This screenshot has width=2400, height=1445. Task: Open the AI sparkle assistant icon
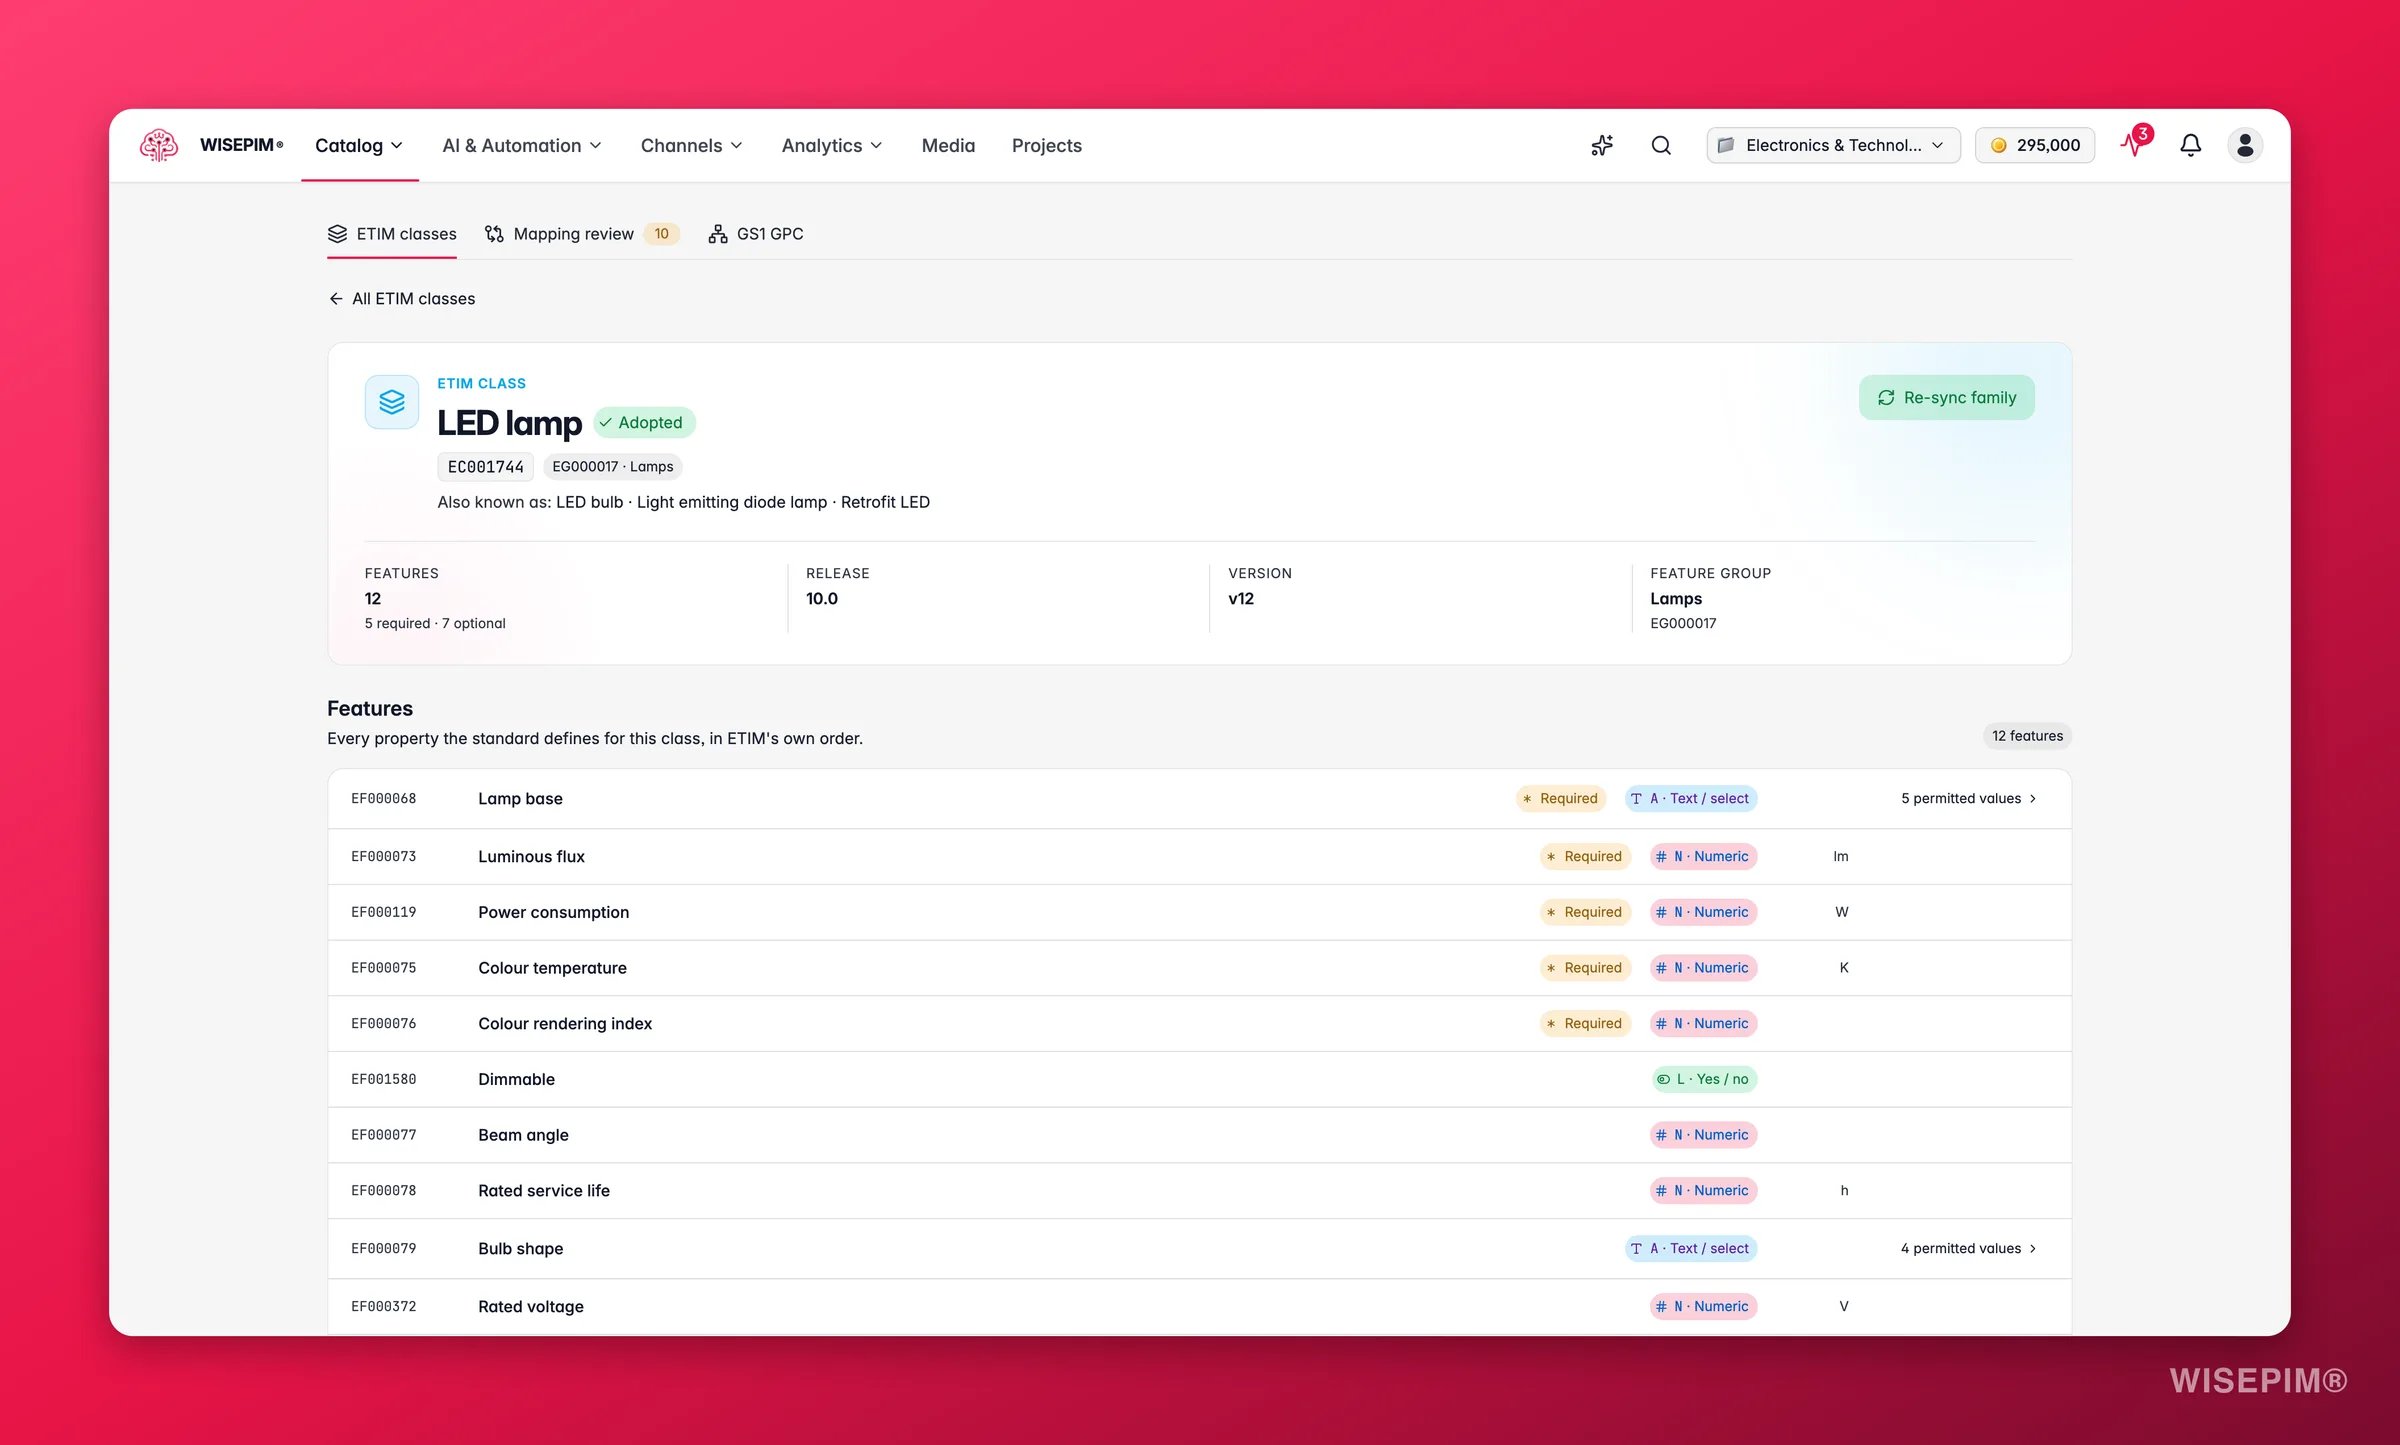pos(1602,145)
